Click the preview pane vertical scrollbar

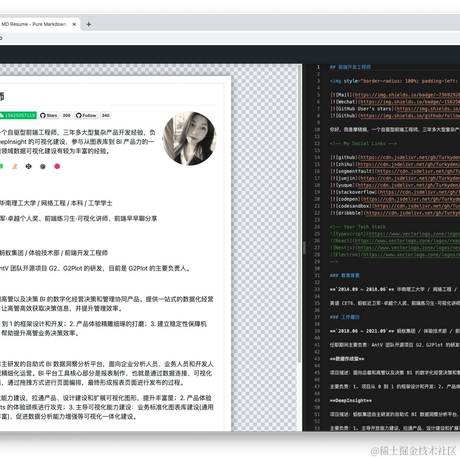coord(300,213)
